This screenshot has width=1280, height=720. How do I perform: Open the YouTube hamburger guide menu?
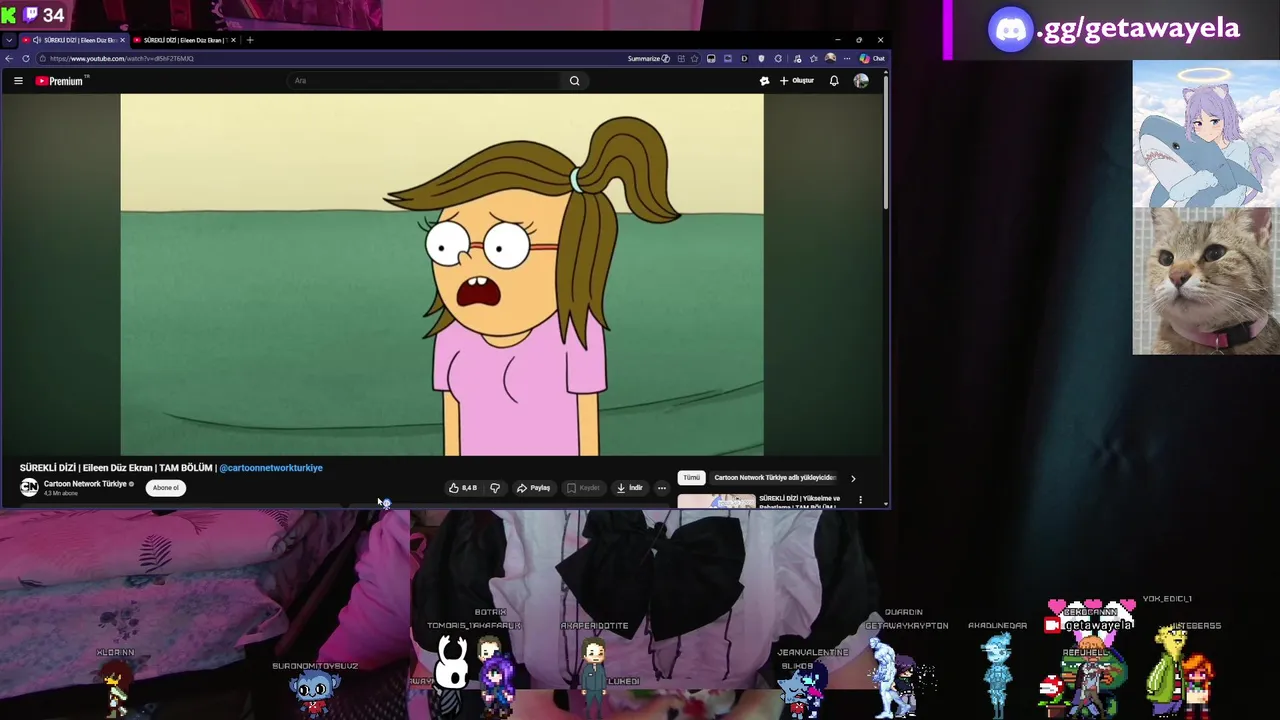[18, 81]
